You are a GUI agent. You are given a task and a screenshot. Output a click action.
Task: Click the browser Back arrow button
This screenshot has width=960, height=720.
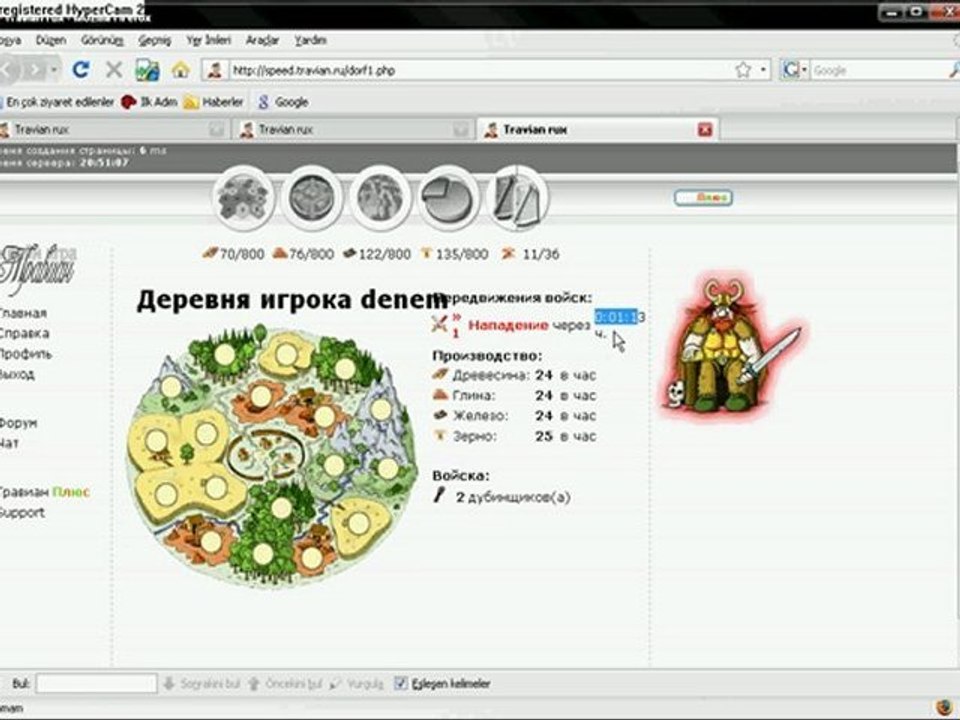point(9,69)
